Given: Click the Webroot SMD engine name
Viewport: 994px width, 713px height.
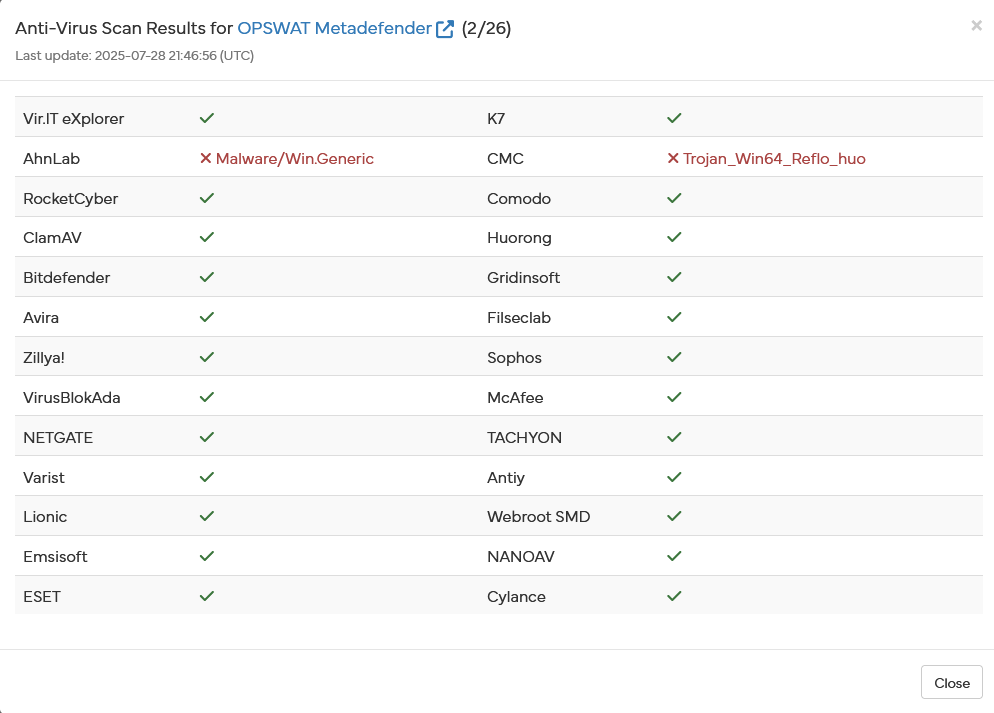Looking at the screenshot, I should (x=539, y=517).
